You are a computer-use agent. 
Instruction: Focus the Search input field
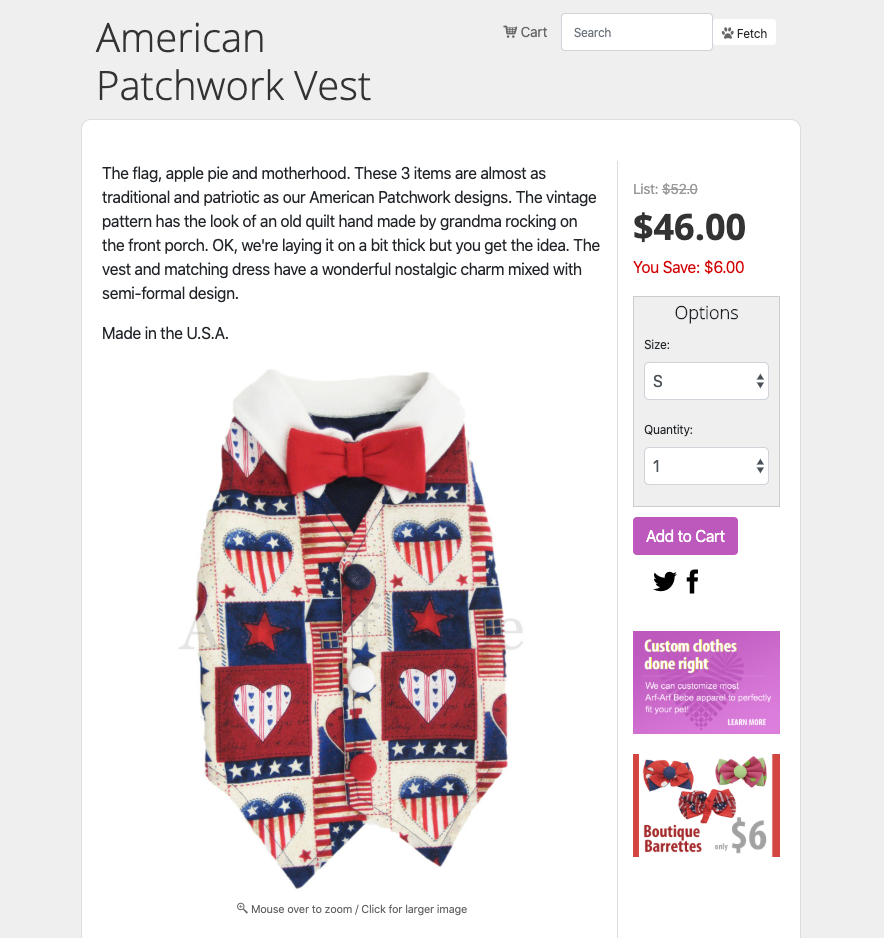pos(636,32)
